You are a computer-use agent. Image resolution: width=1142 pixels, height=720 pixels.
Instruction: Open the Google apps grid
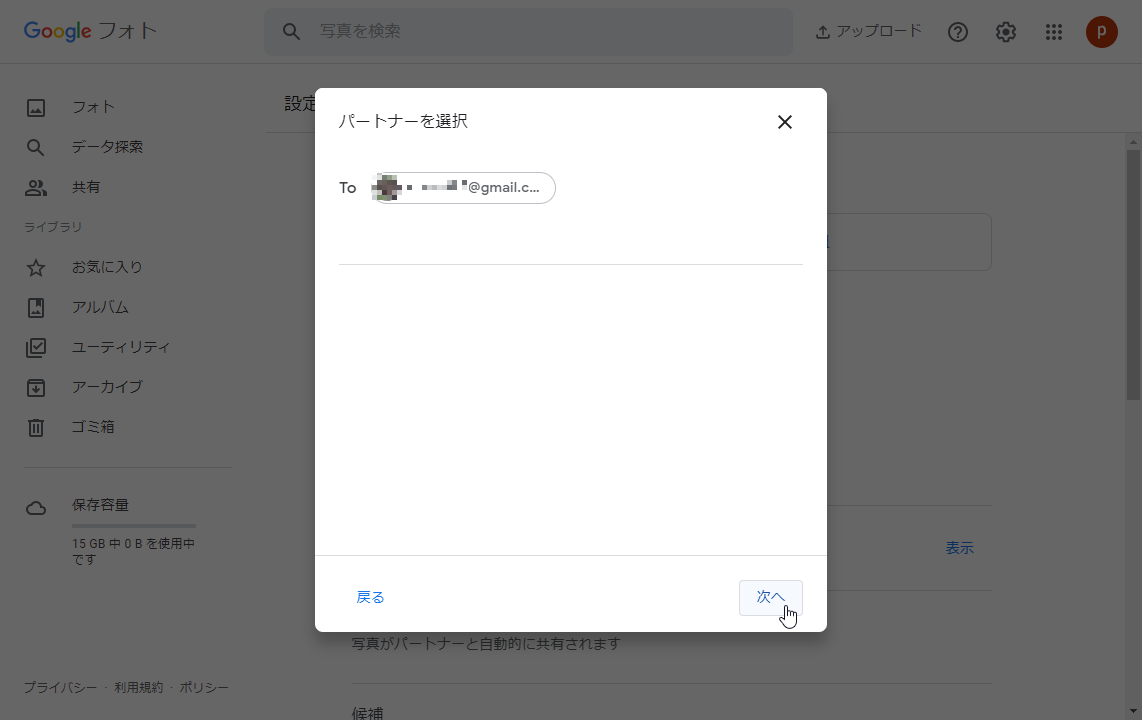click(x=1053, y=31)
